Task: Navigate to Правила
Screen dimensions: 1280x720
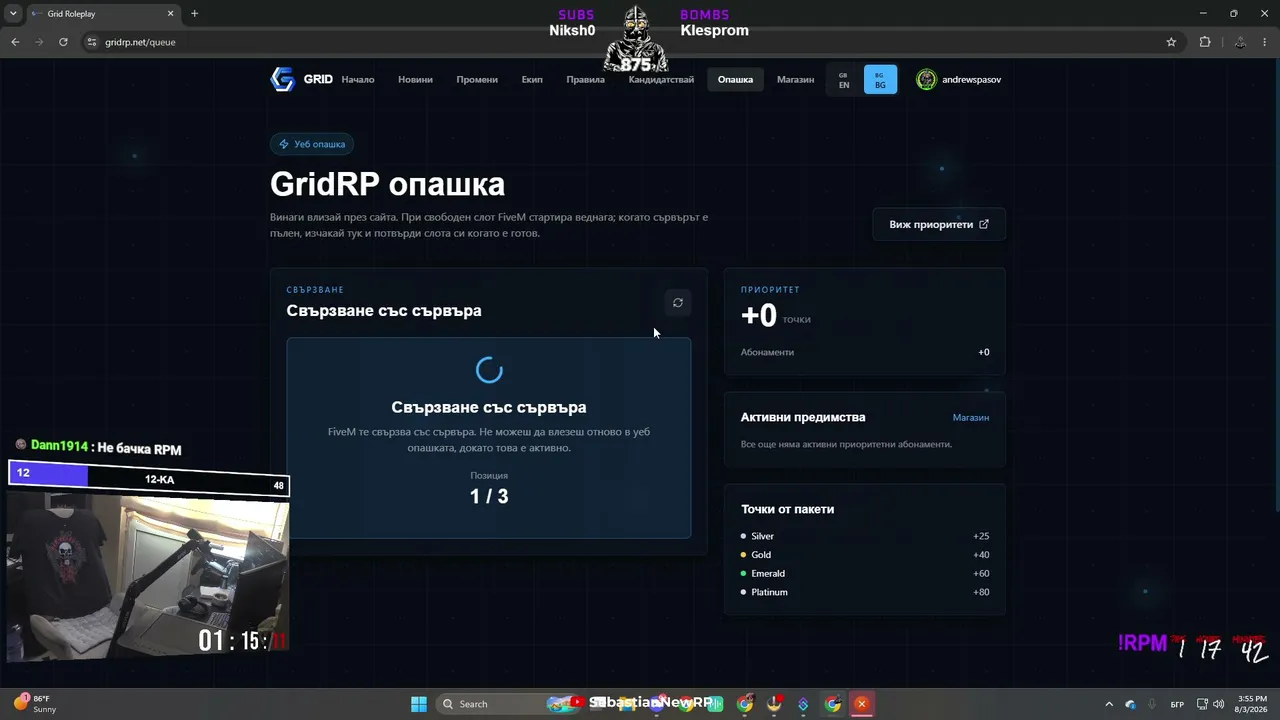Action: pos(585,80)
